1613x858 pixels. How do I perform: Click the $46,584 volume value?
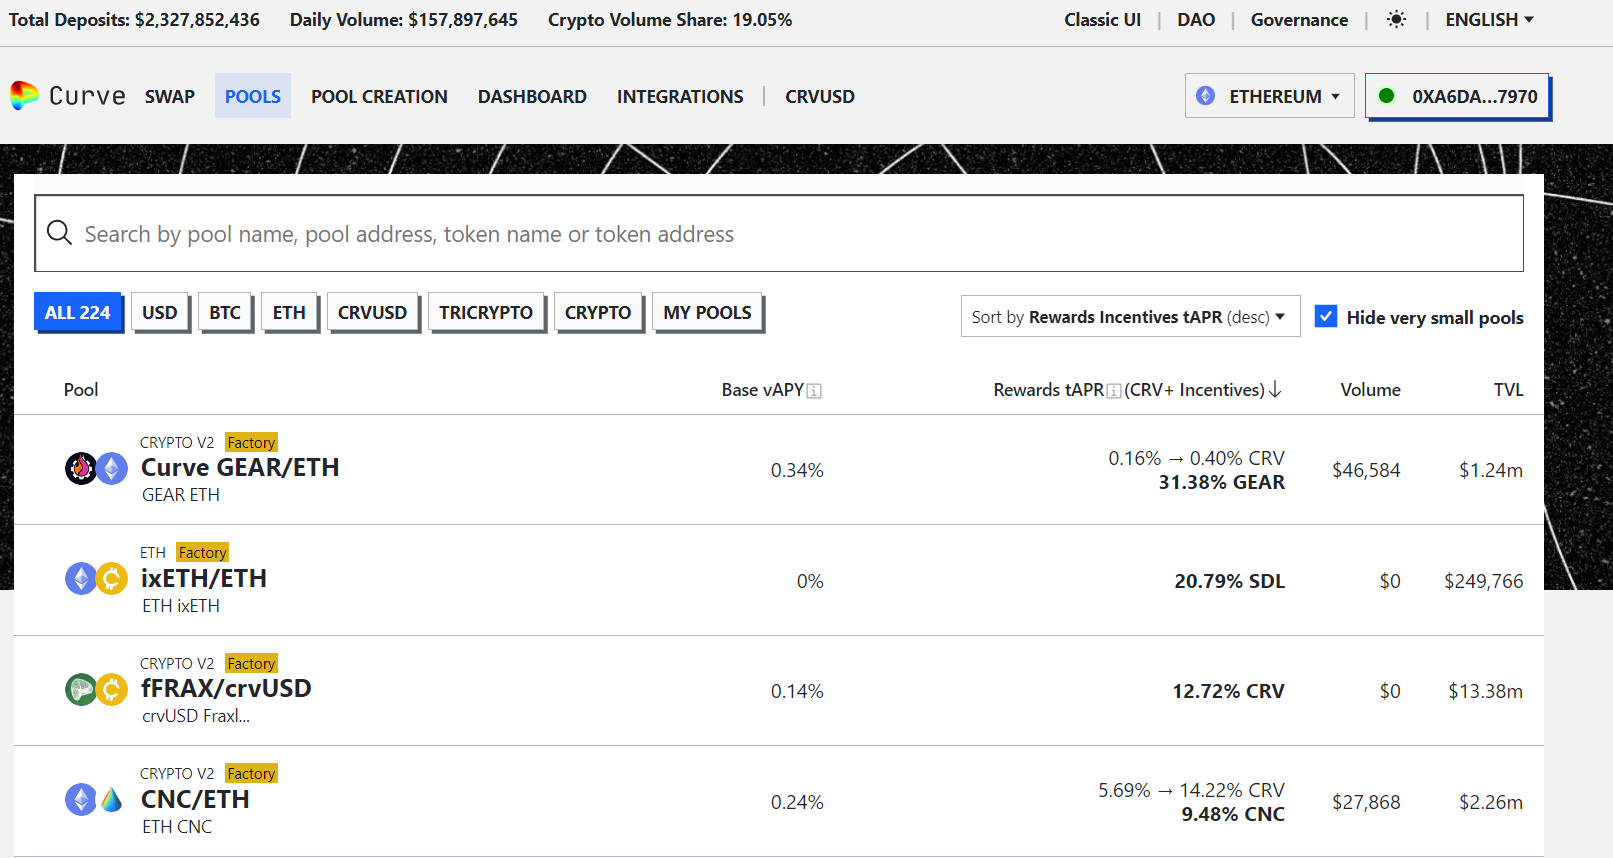(x=1366, y=470)
